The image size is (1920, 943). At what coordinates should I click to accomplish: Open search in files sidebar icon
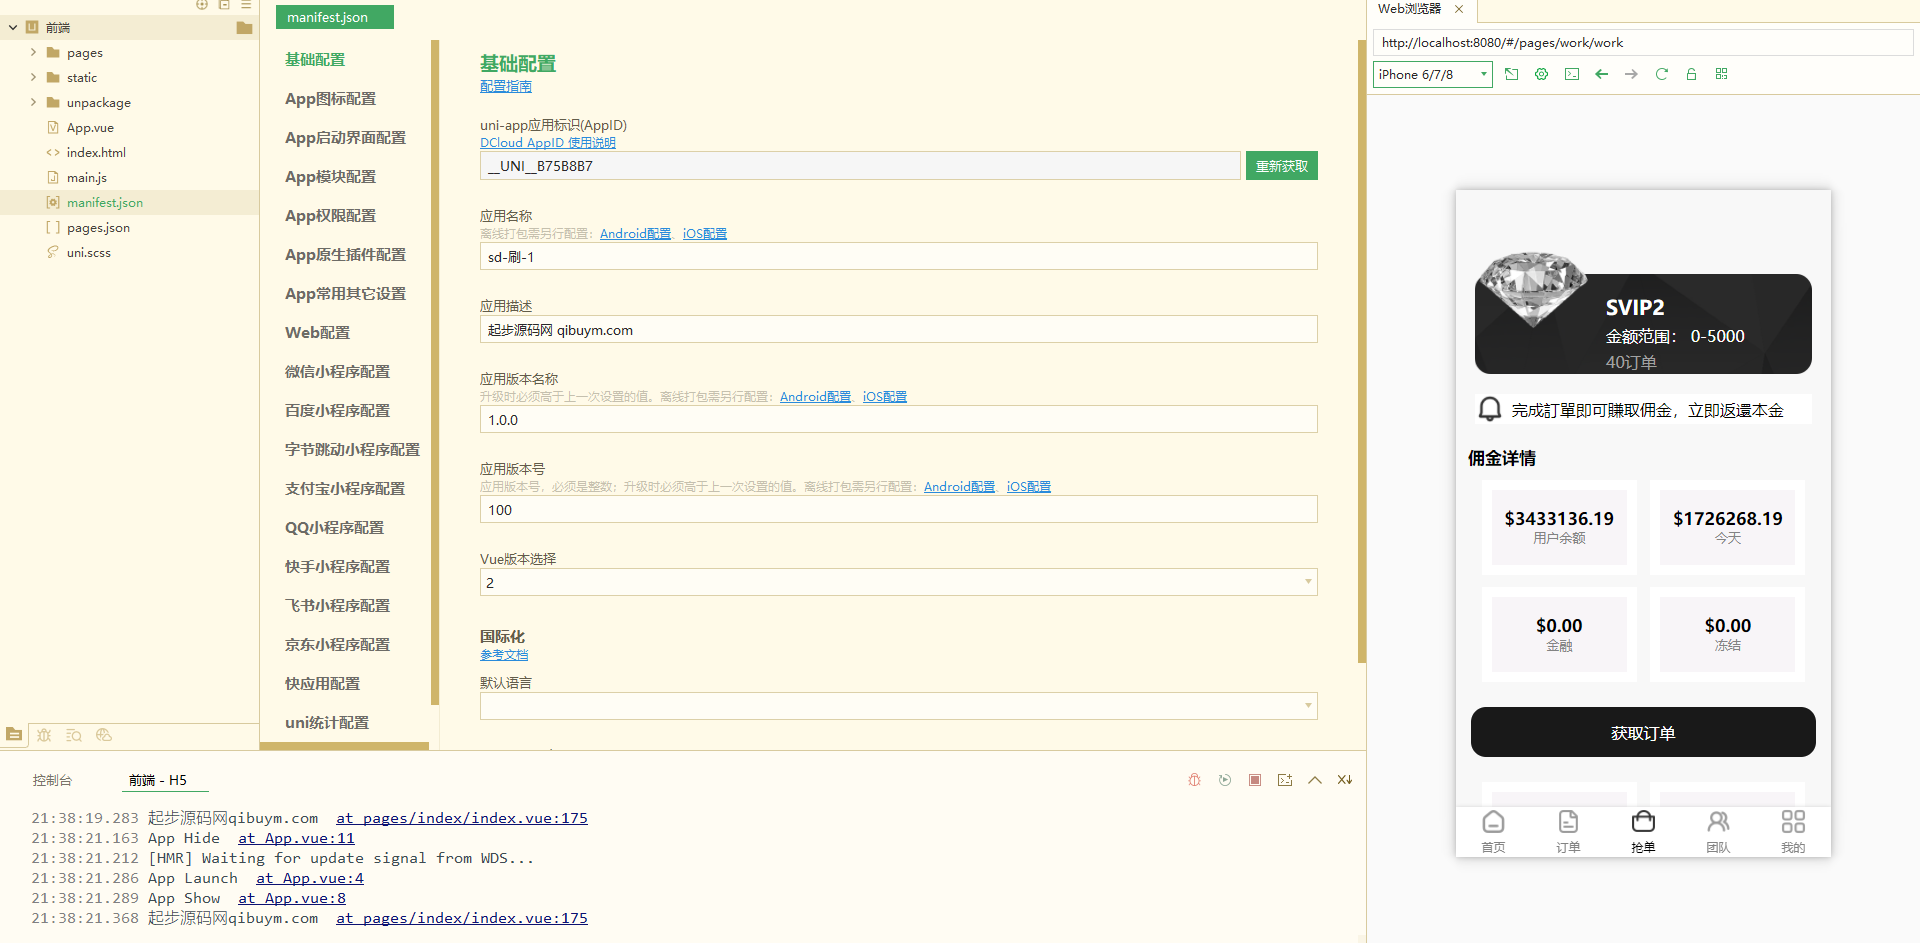tap(74, 735)
